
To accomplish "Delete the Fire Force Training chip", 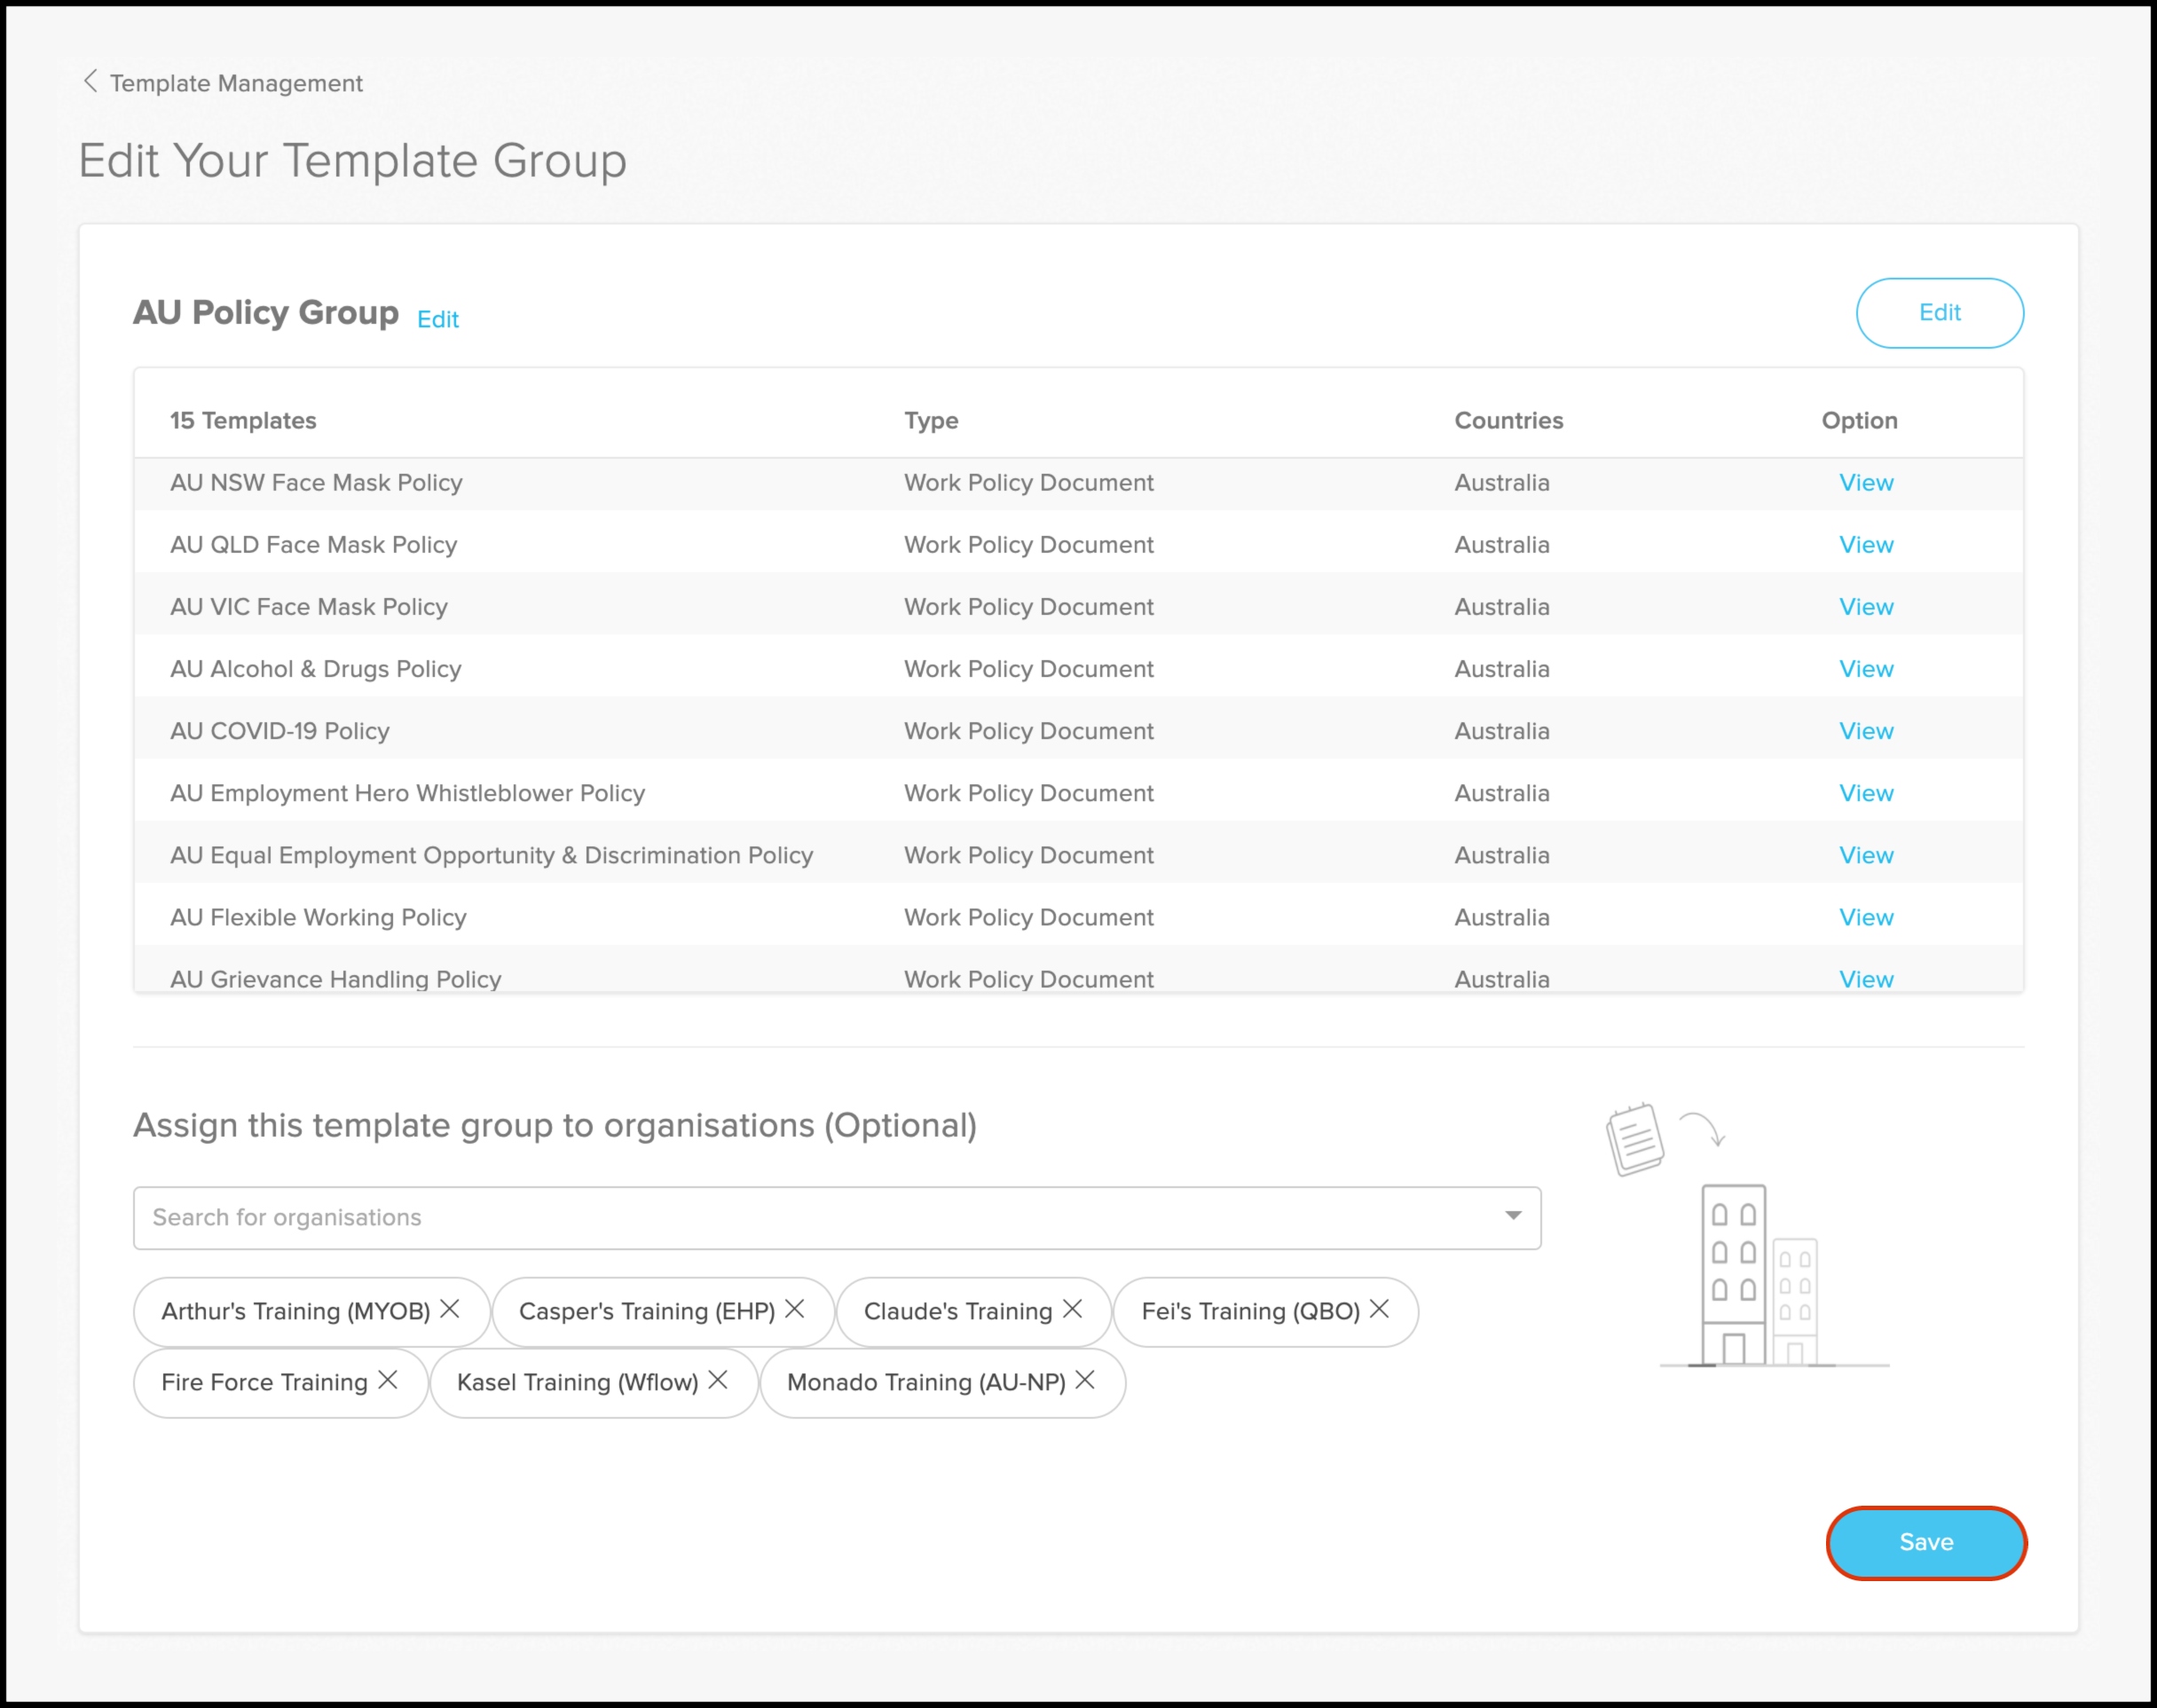I will click(x=388, y=1380).
